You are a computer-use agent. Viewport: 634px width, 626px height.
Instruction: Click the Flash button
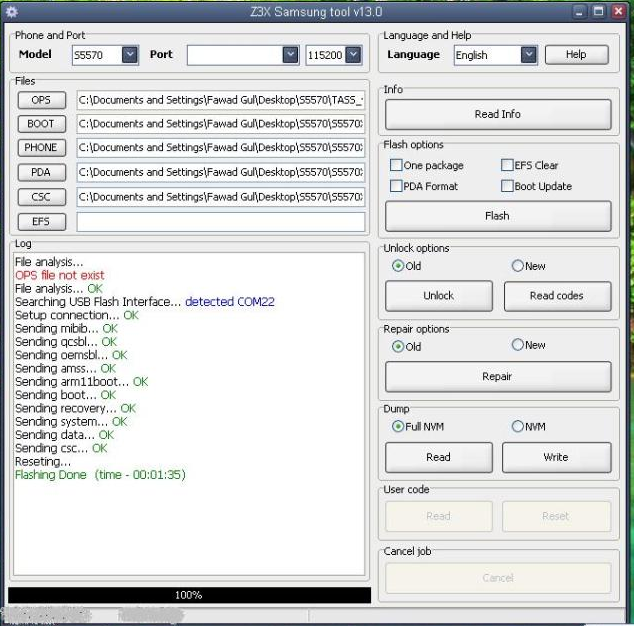click(498, 216)
